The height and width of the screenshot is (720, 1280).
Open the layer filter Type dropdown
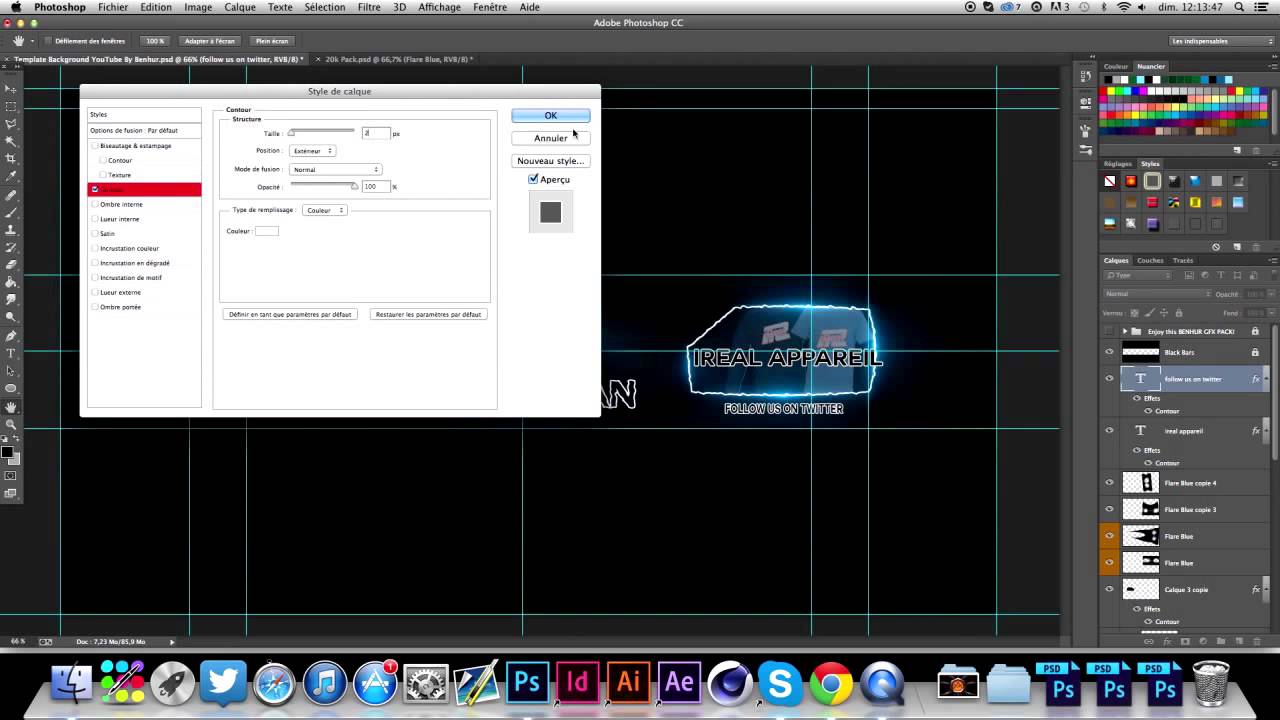pyautogui.click(x=1138, y=275)
